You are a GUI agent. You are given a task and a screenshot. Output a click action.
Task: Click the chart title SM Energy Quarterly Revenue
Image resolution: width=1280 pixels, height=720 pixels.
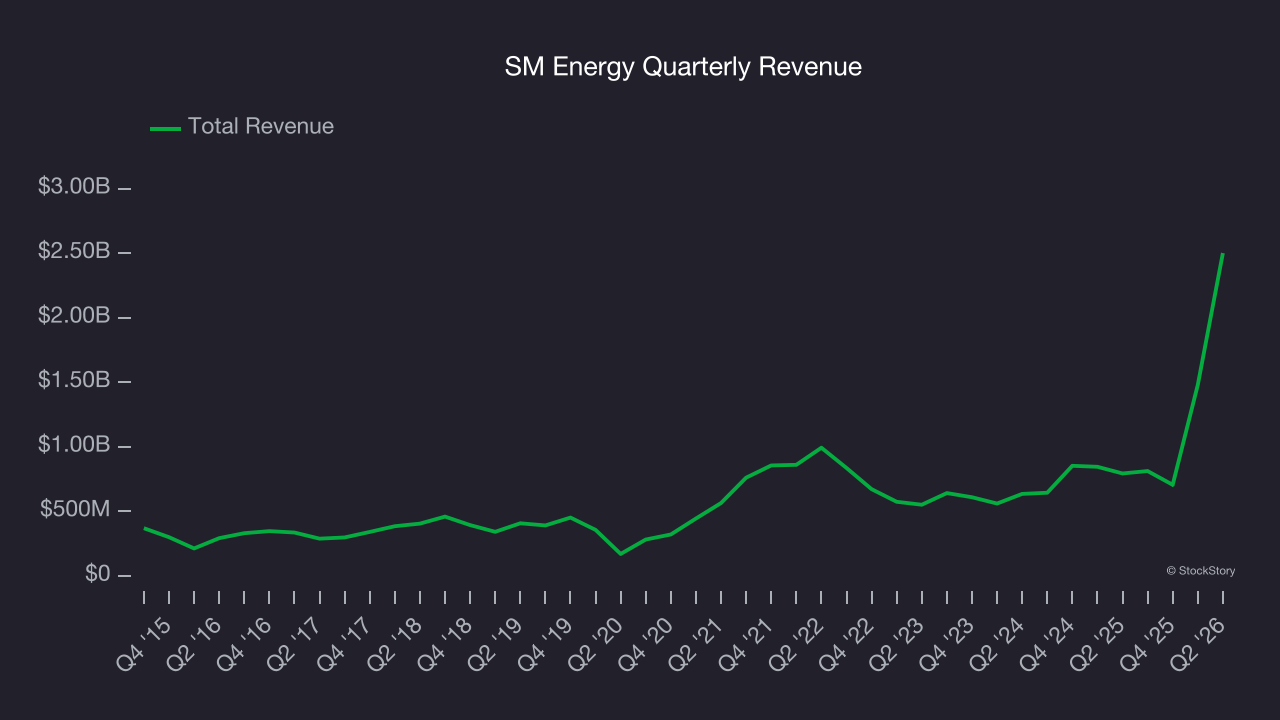(683, 67)
